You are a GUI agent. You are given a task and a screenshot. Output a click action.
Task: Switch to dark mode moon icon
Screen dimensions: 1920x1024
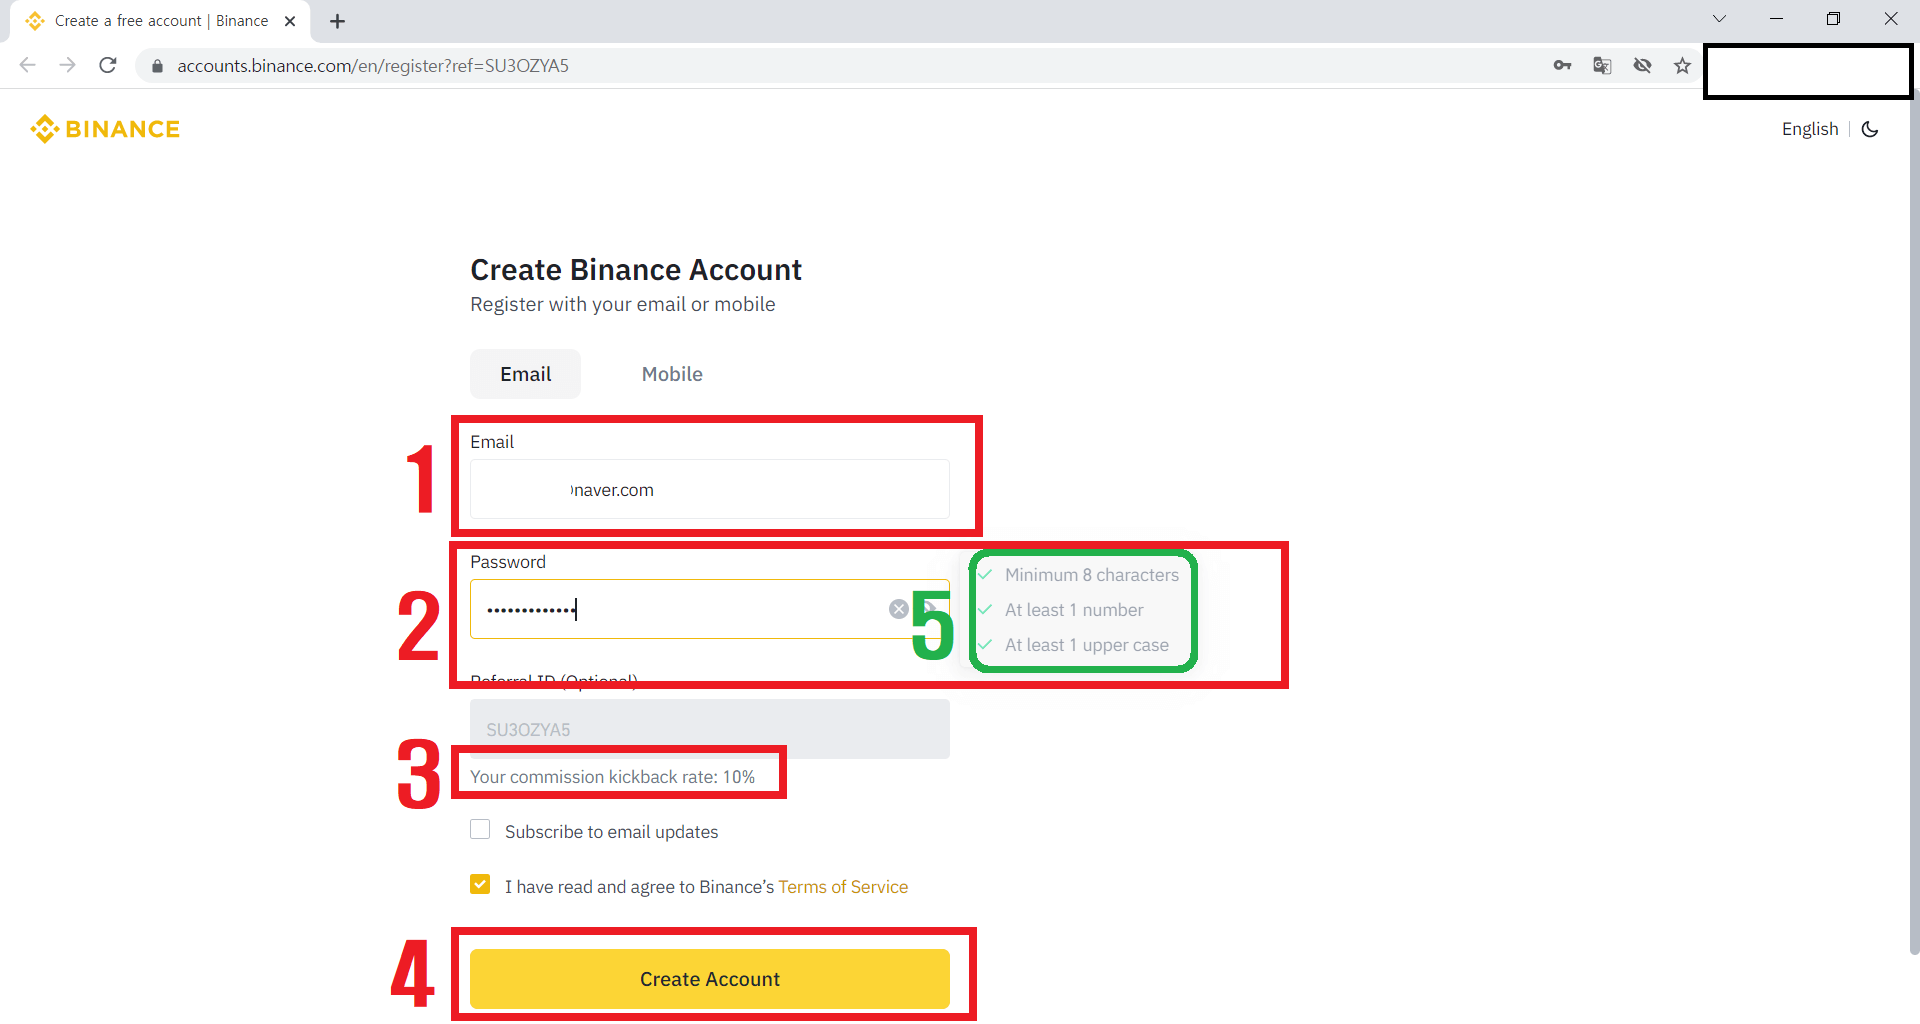[1870, 129]
